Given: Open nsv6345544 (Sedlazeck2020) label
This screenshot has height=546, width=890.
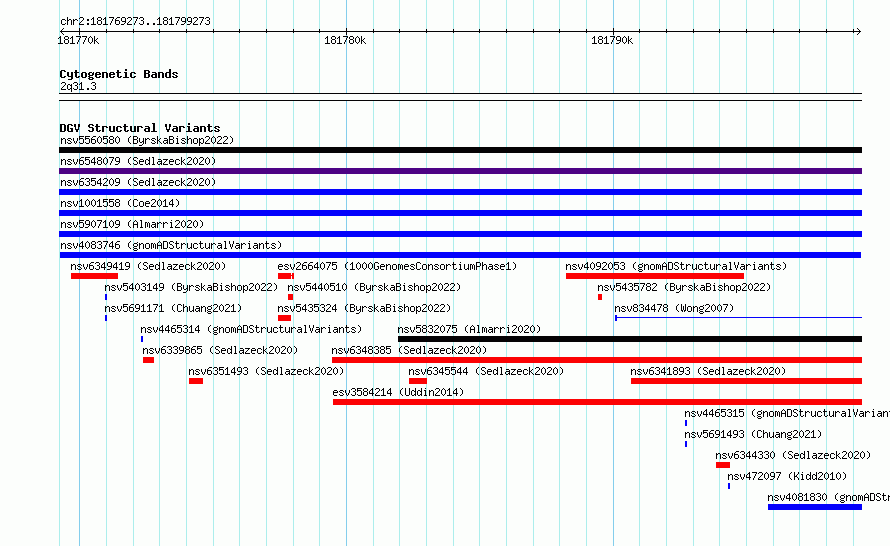Looking at the screenshot, I should [486, 371].
